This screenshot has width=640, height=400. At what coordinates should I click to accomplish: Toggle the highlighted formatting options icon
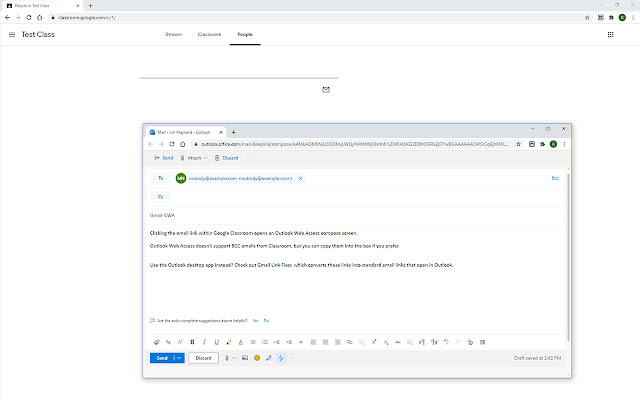coord(281,358)
